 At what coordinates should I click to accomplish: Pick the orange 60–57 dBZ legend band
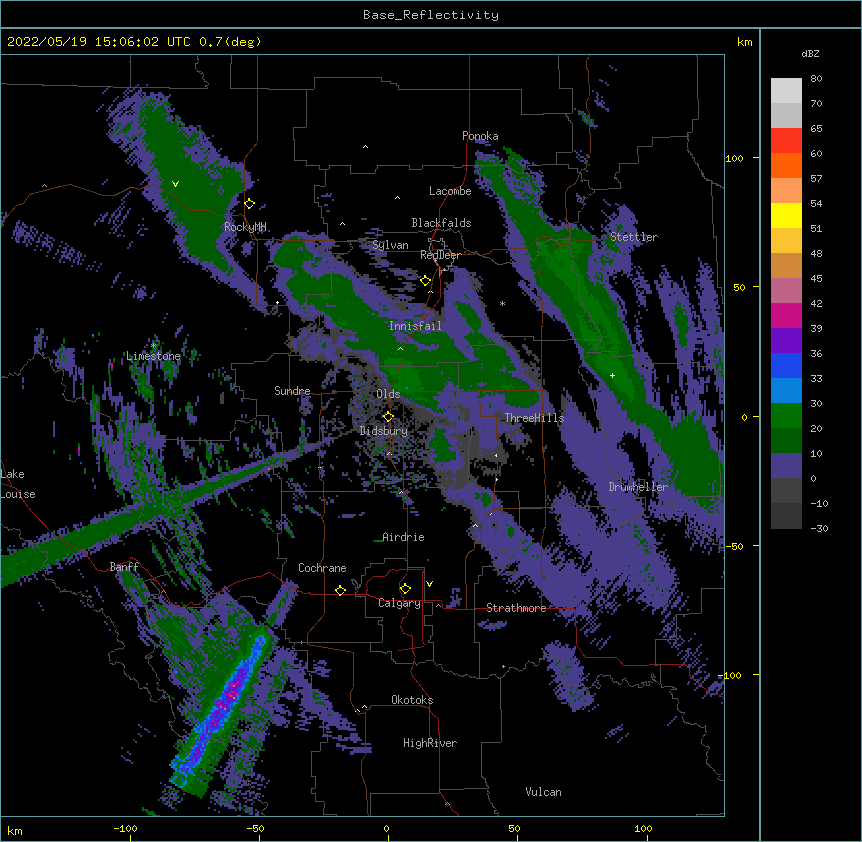[786, 165]
